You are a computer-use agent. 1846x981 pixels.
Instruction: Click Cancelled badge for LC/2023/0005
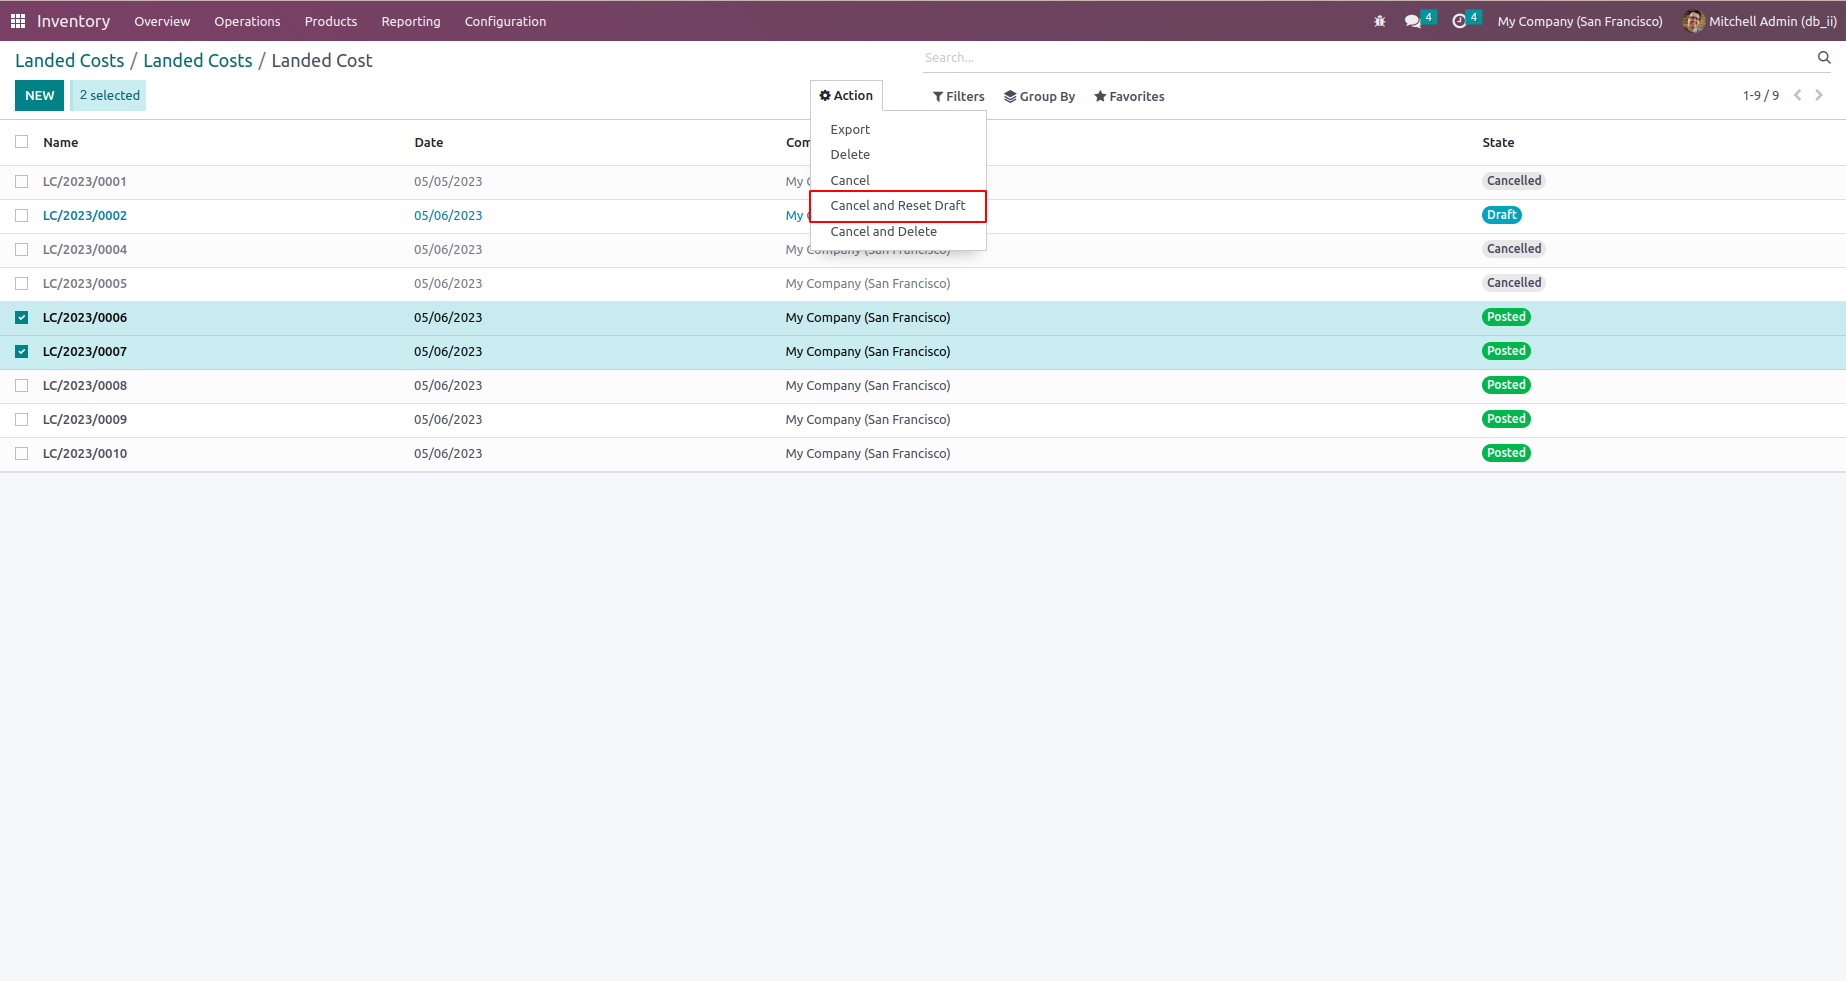tap(1514, 283)
